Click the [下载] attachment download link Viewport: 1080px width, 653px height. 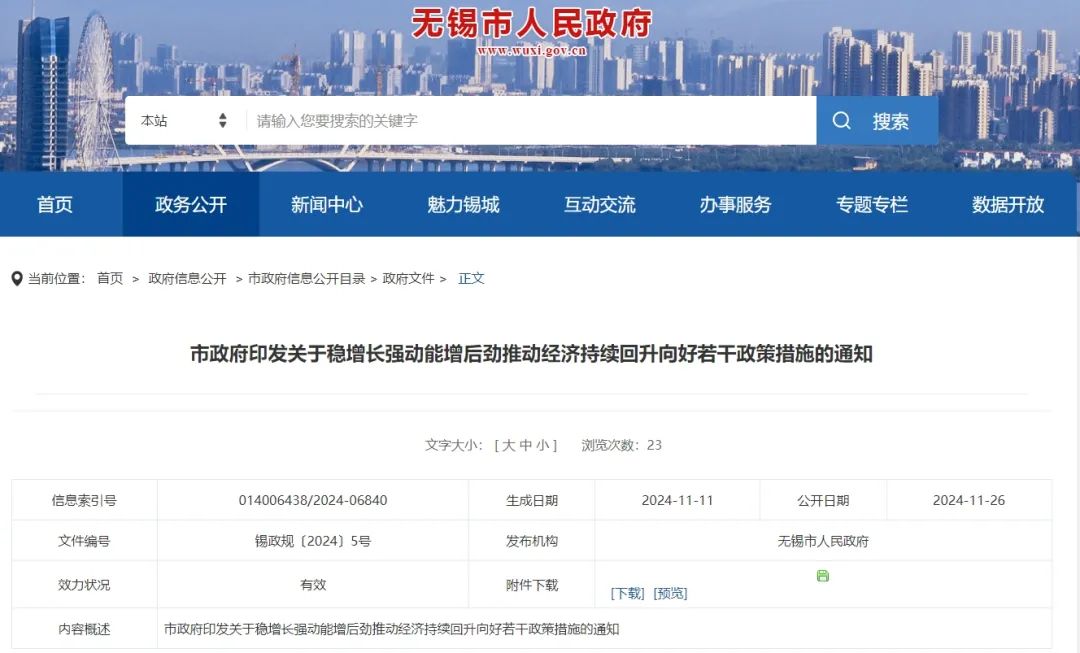tap(627, 593)
